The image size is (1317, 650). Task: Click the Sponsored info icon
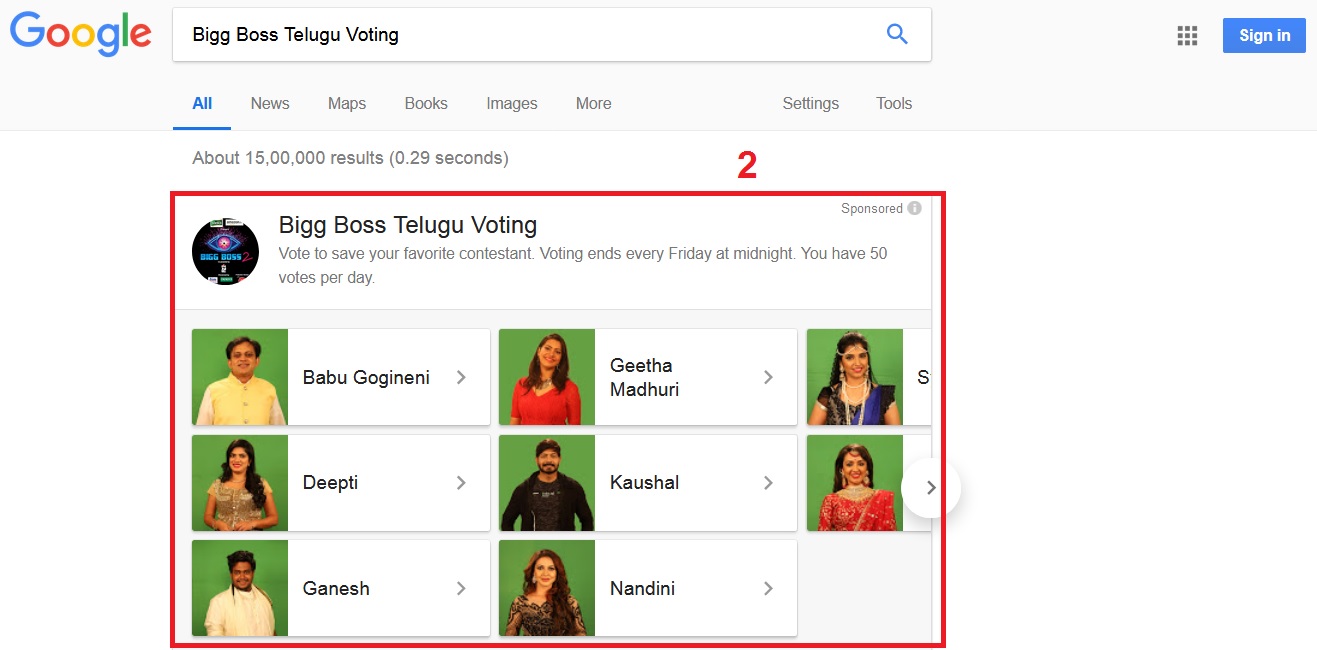[x=914, y=208]
